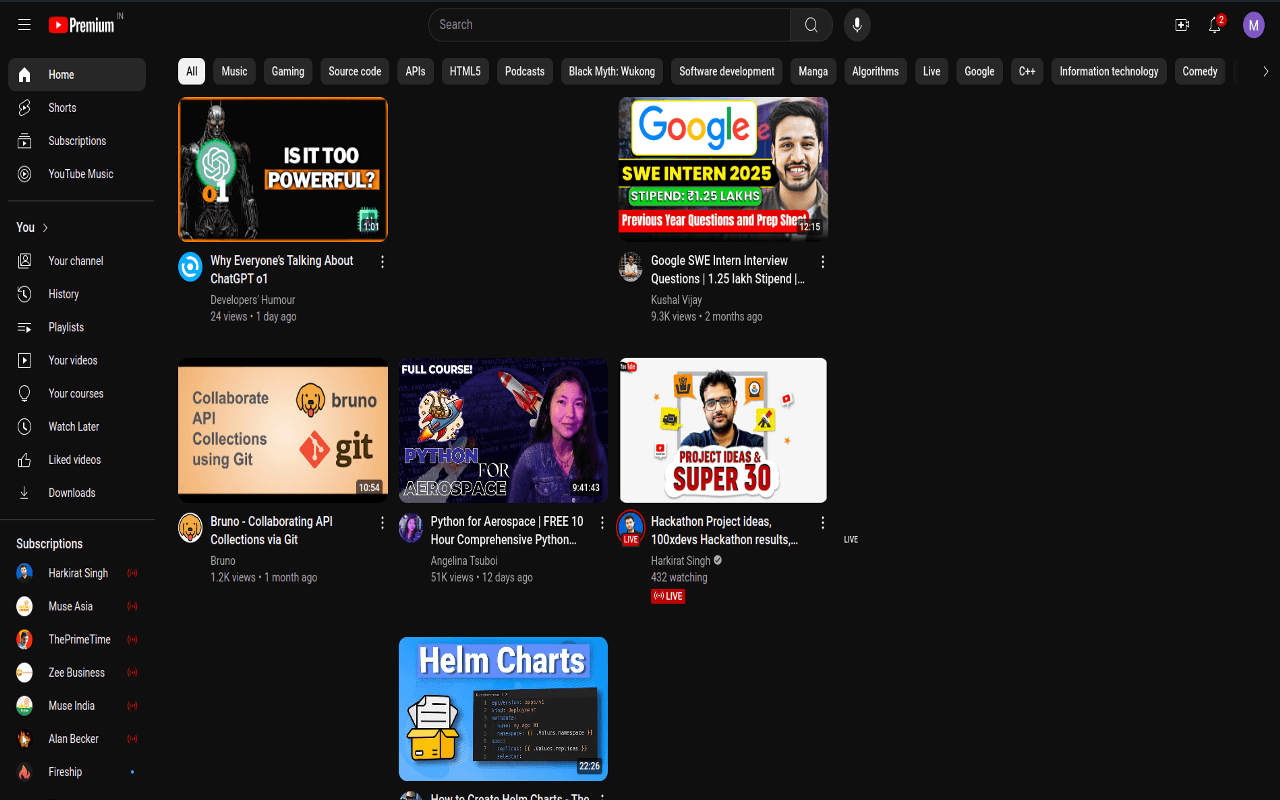Open Playlists in sidebar
This screenshot has width=1280, height=800.
[x=77, y=327]
